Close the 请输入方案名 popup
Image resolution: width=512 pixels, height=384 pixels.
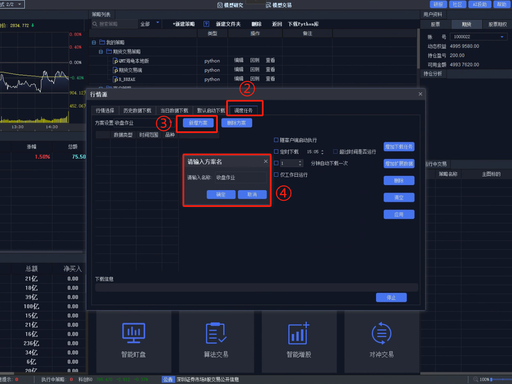coord(266,161)
